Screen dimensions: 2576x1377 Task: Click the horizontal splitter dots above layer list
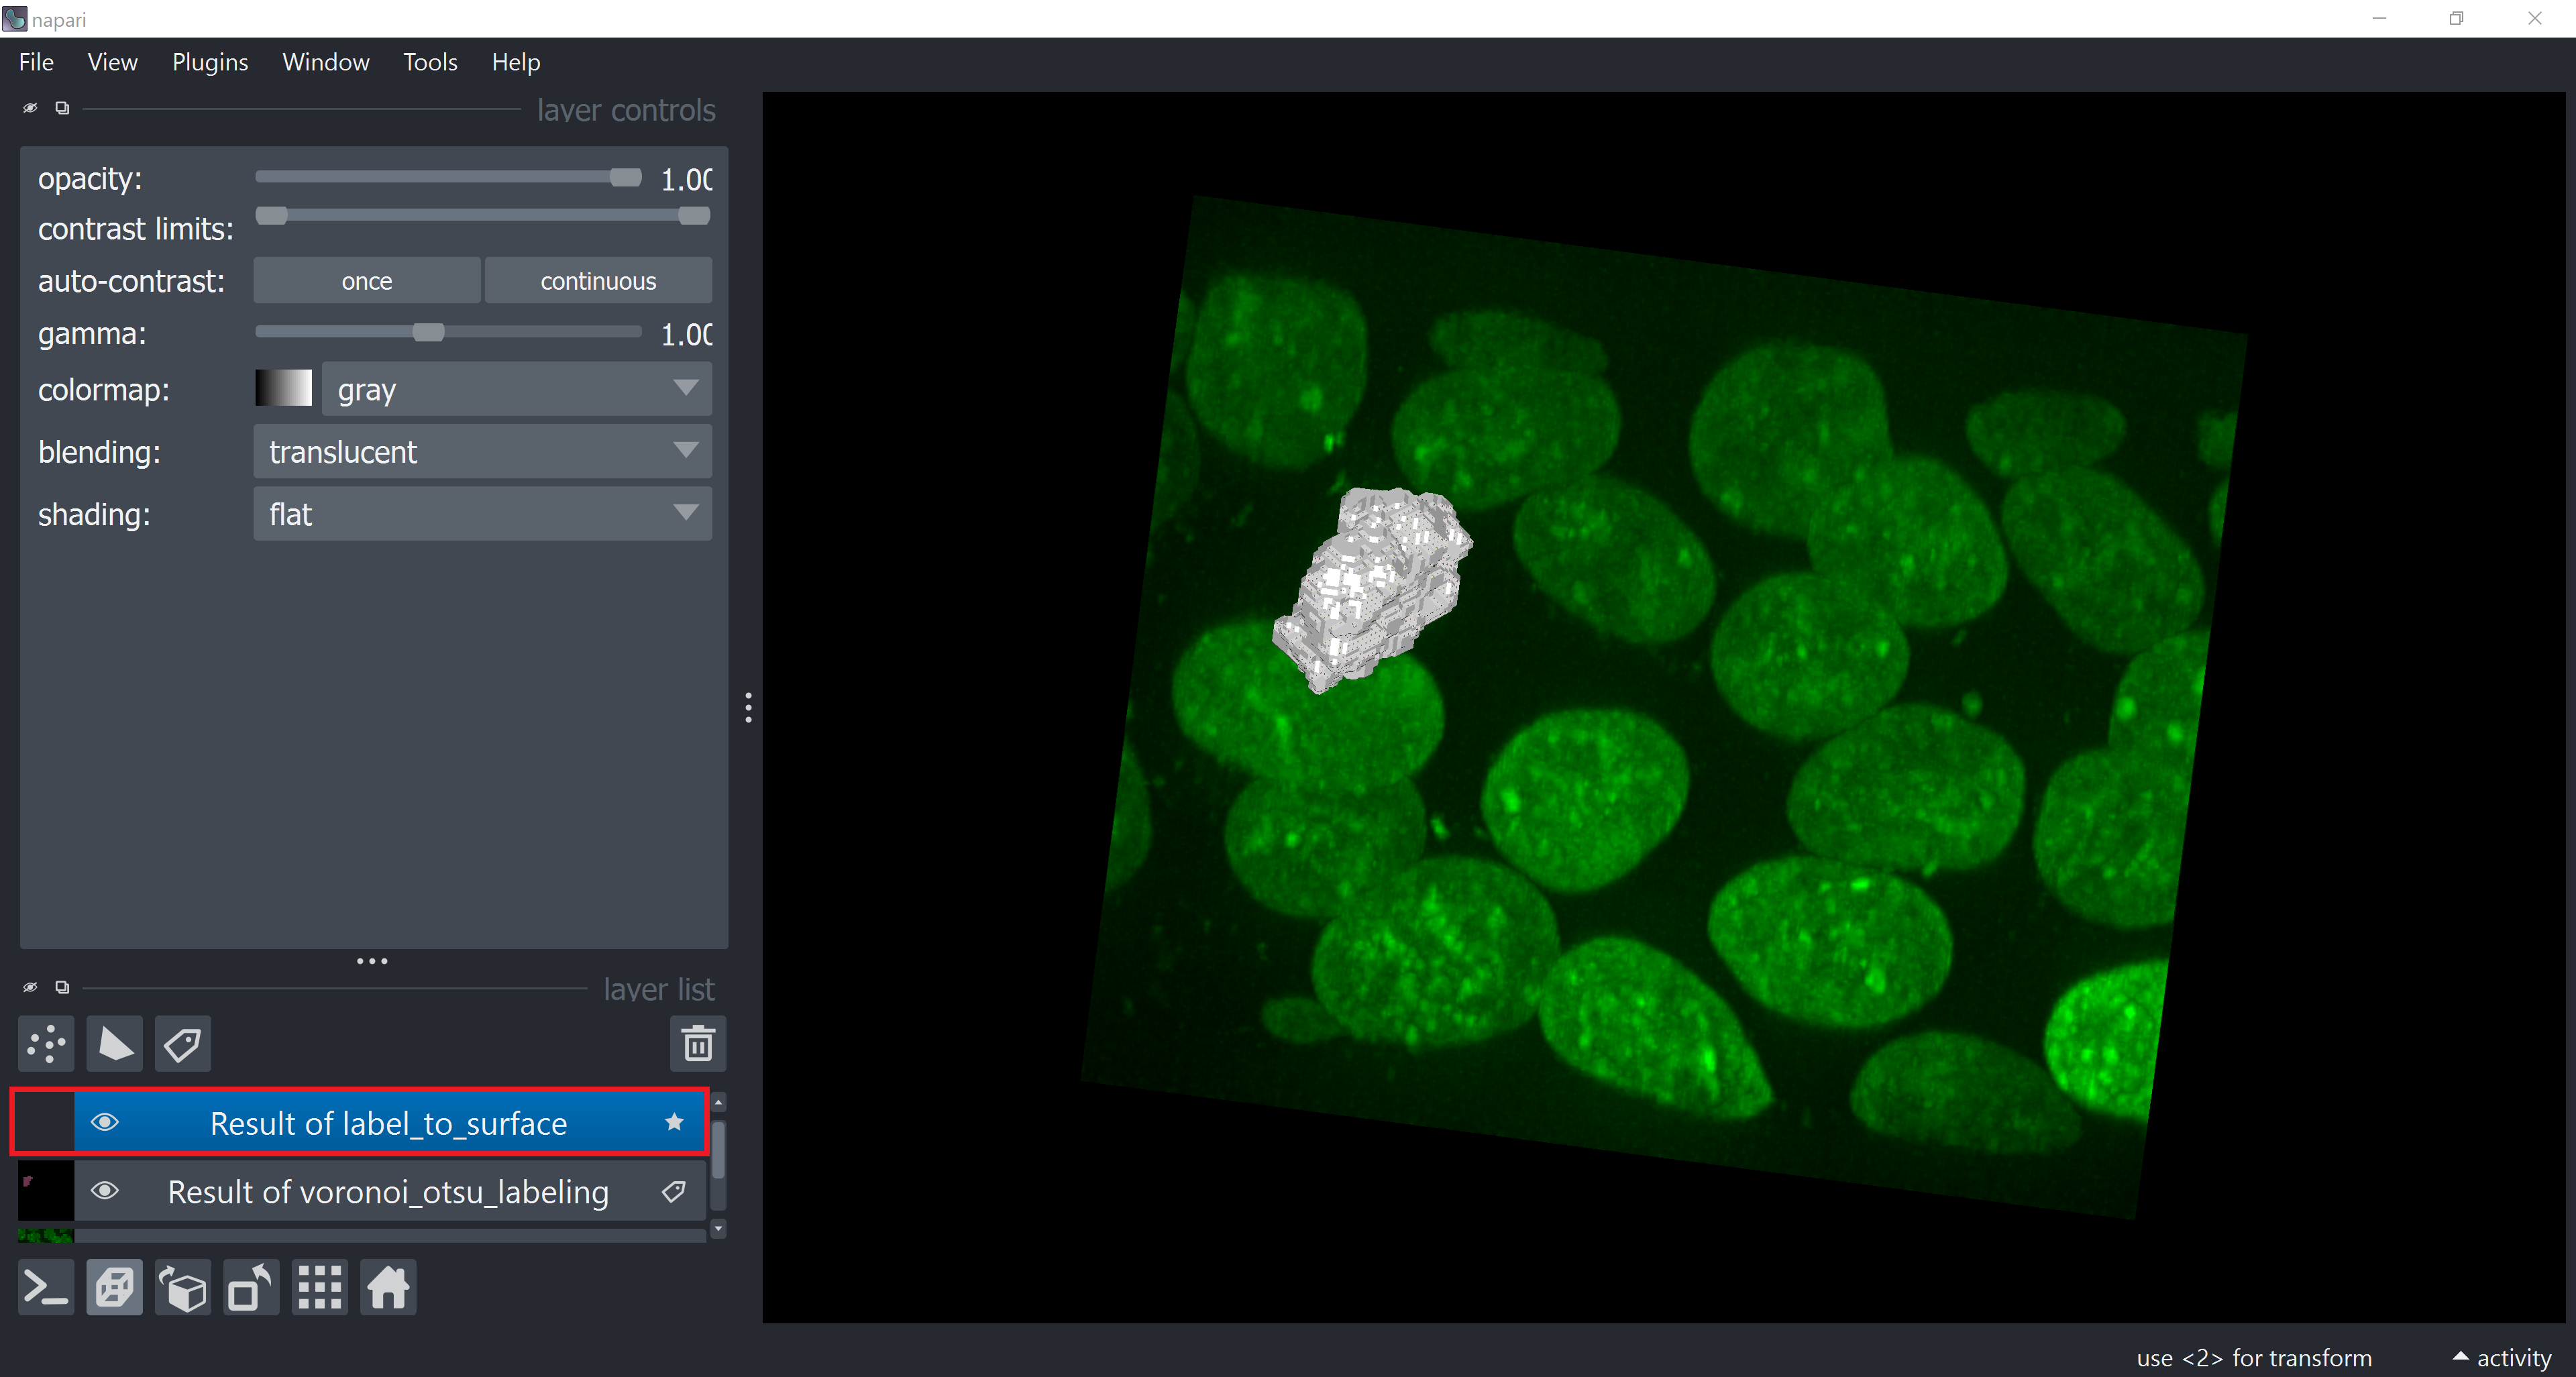coord(372,961)
